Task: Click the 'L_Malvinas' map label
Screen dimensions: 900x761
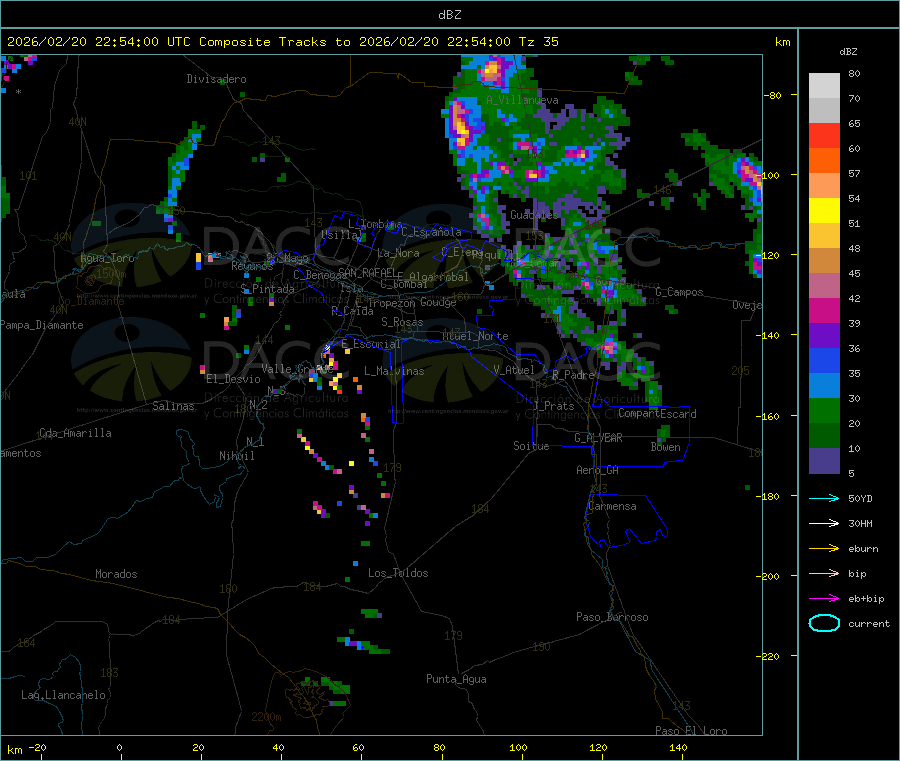Action: [x=394, y=371]
